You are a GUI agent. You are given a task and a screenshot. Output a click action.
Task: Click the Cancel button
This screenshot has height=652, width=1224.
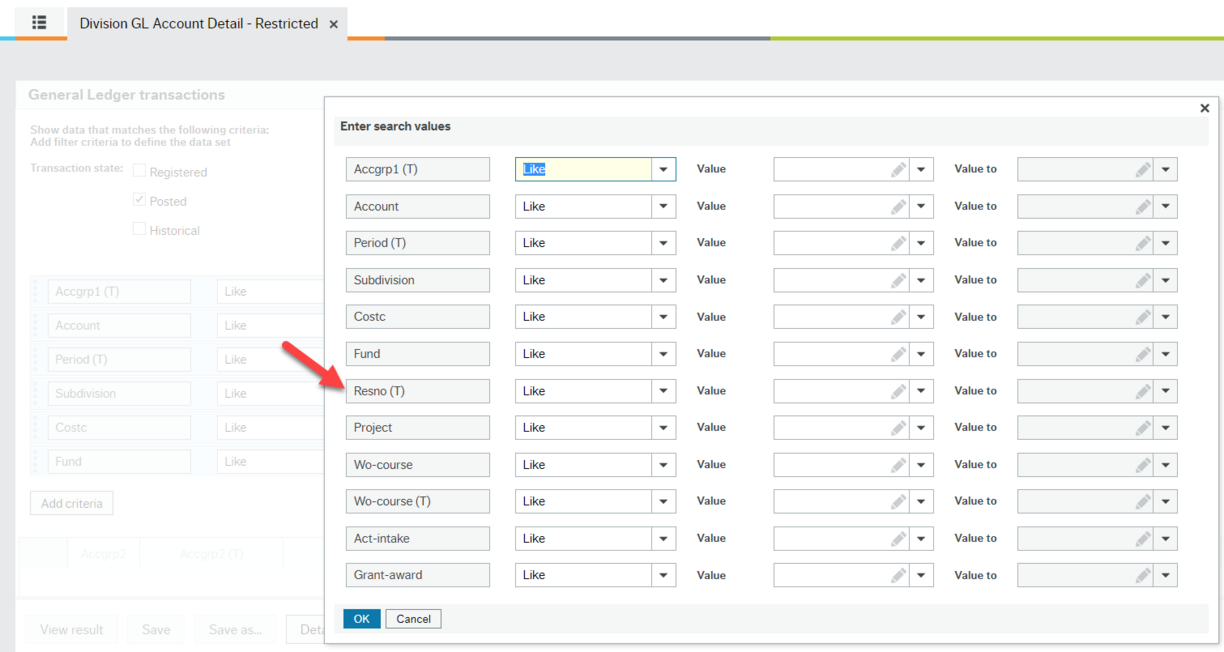pyautogui.click(x=413, y=618)
